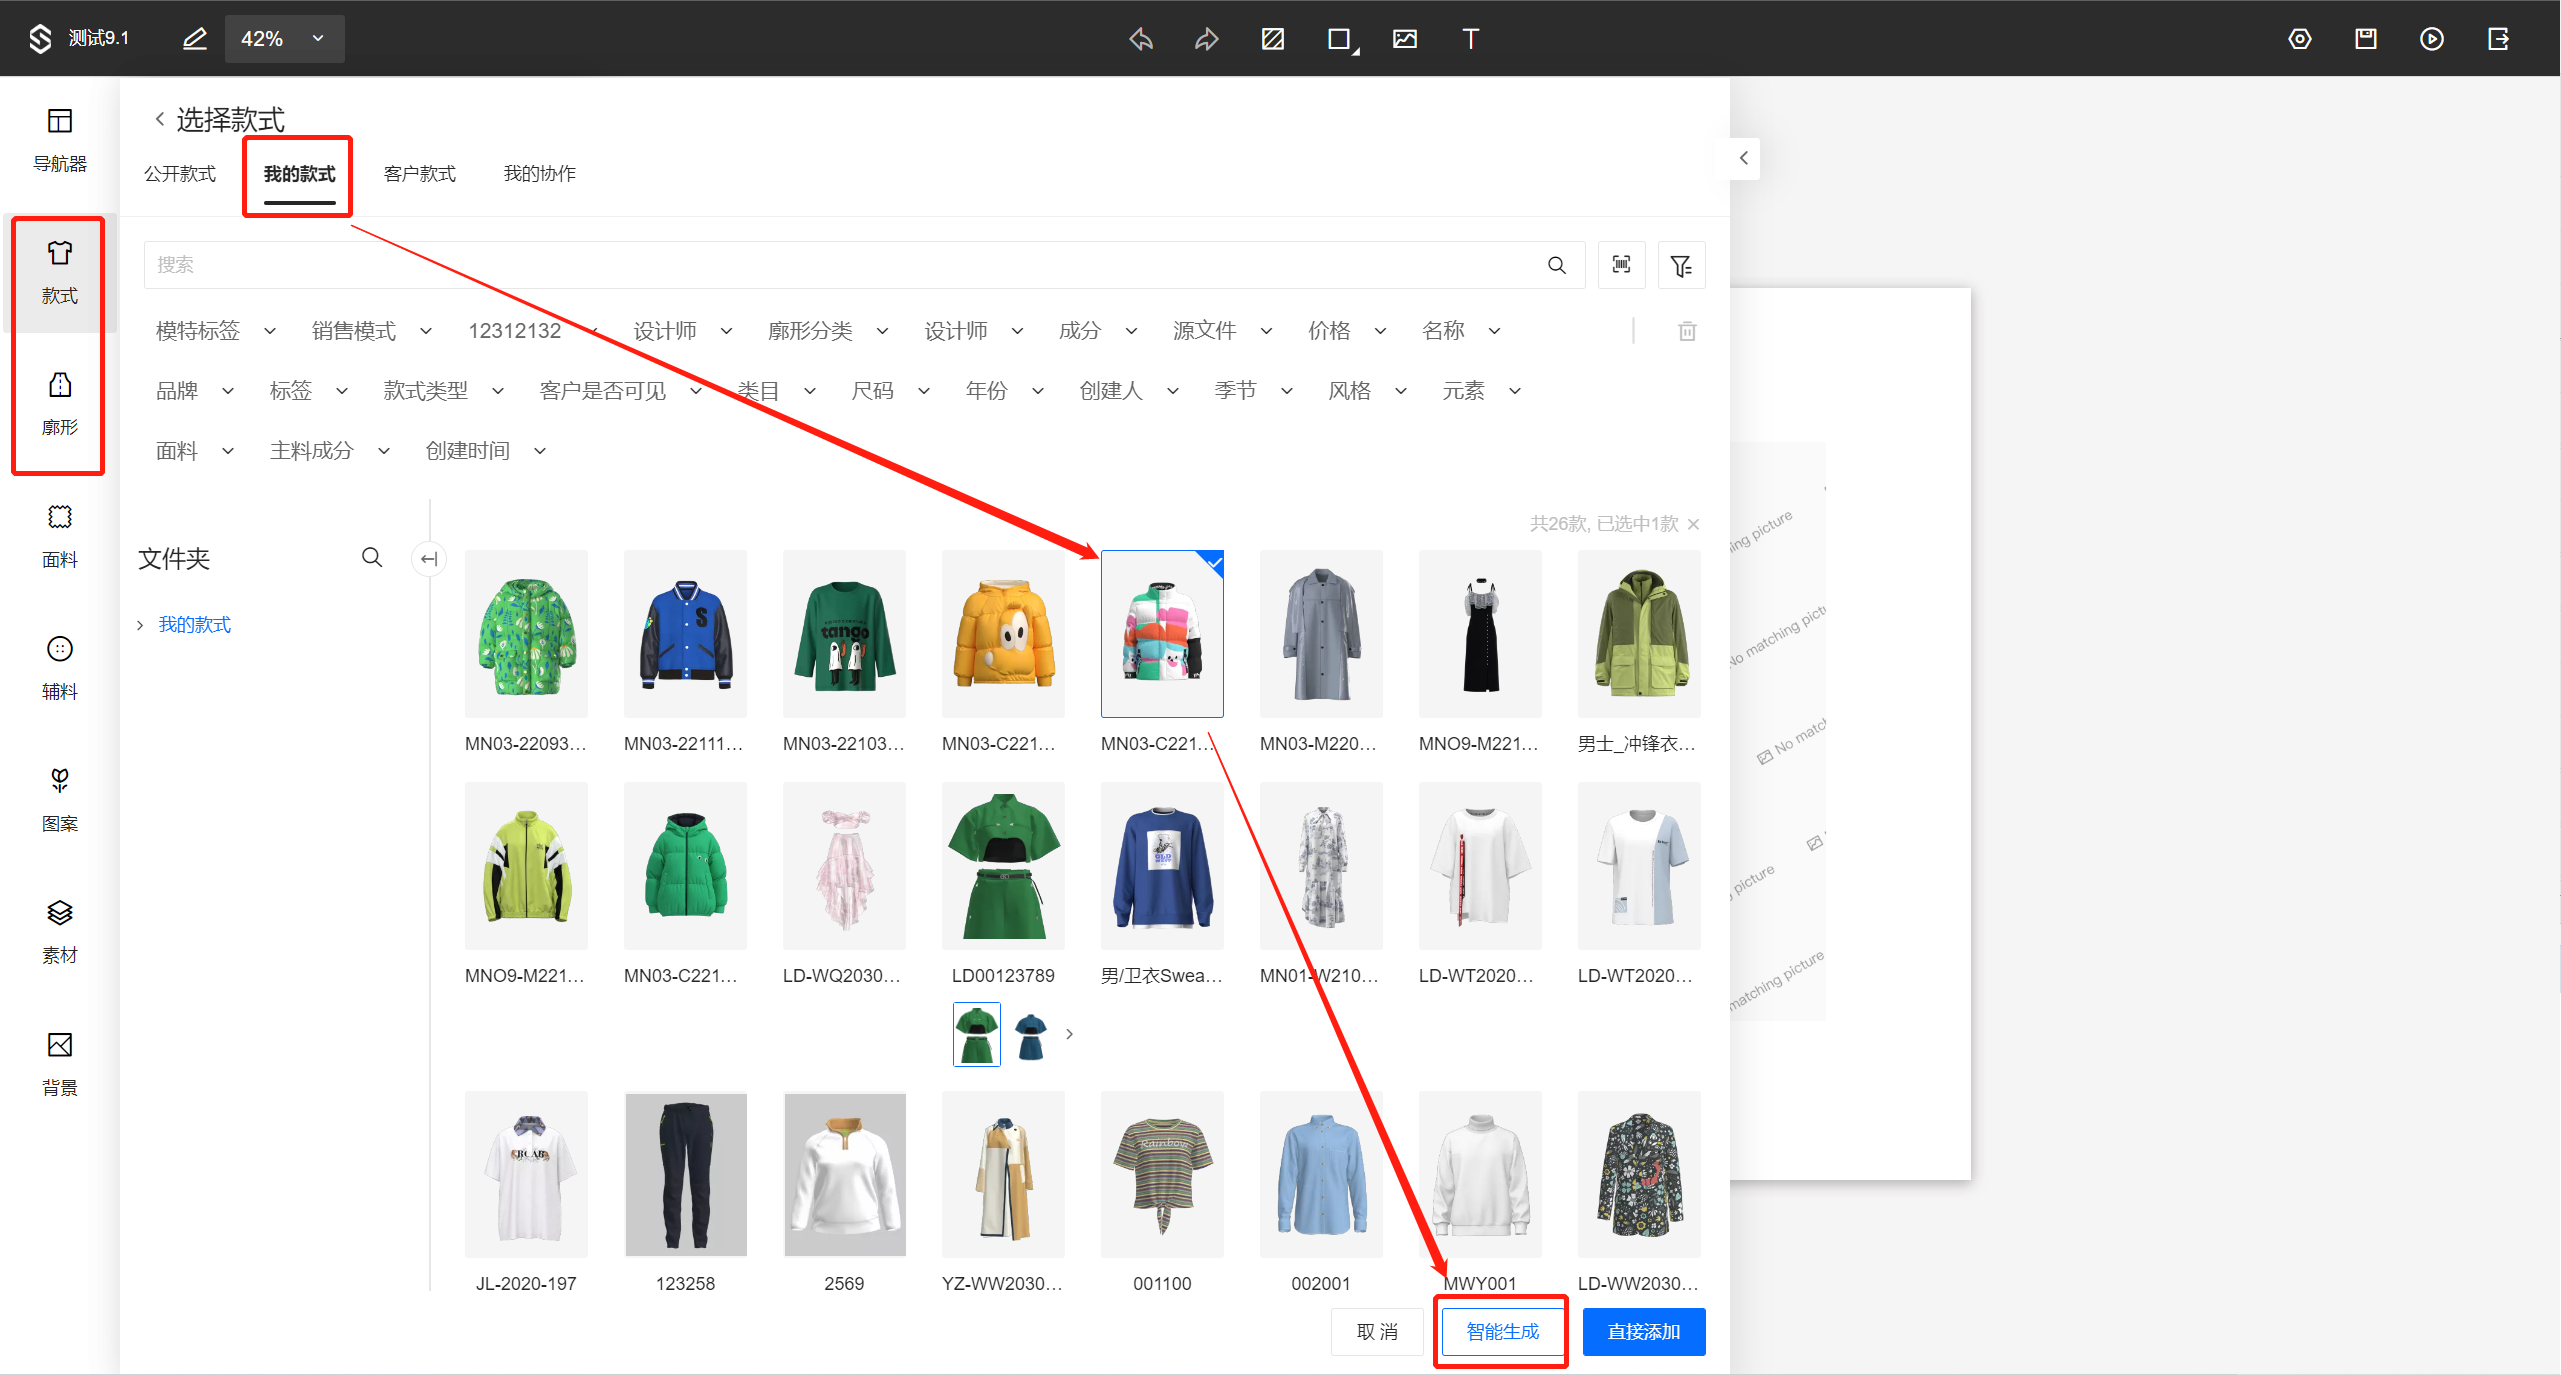Choose the blue color variant of LD00123789
The height and width of the screenshot is (1375, 2561).
(x=1030, y=1035)
